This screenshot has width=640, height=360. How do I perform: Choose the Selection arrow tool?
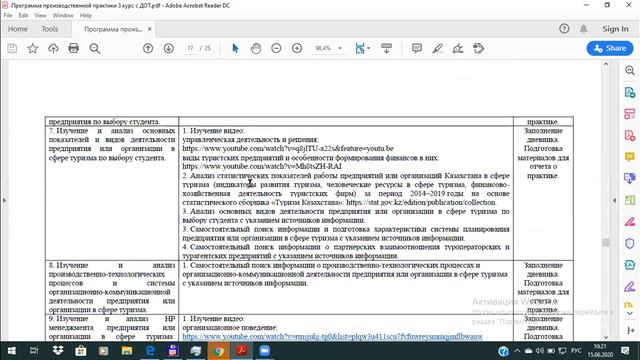click(235, 49)
